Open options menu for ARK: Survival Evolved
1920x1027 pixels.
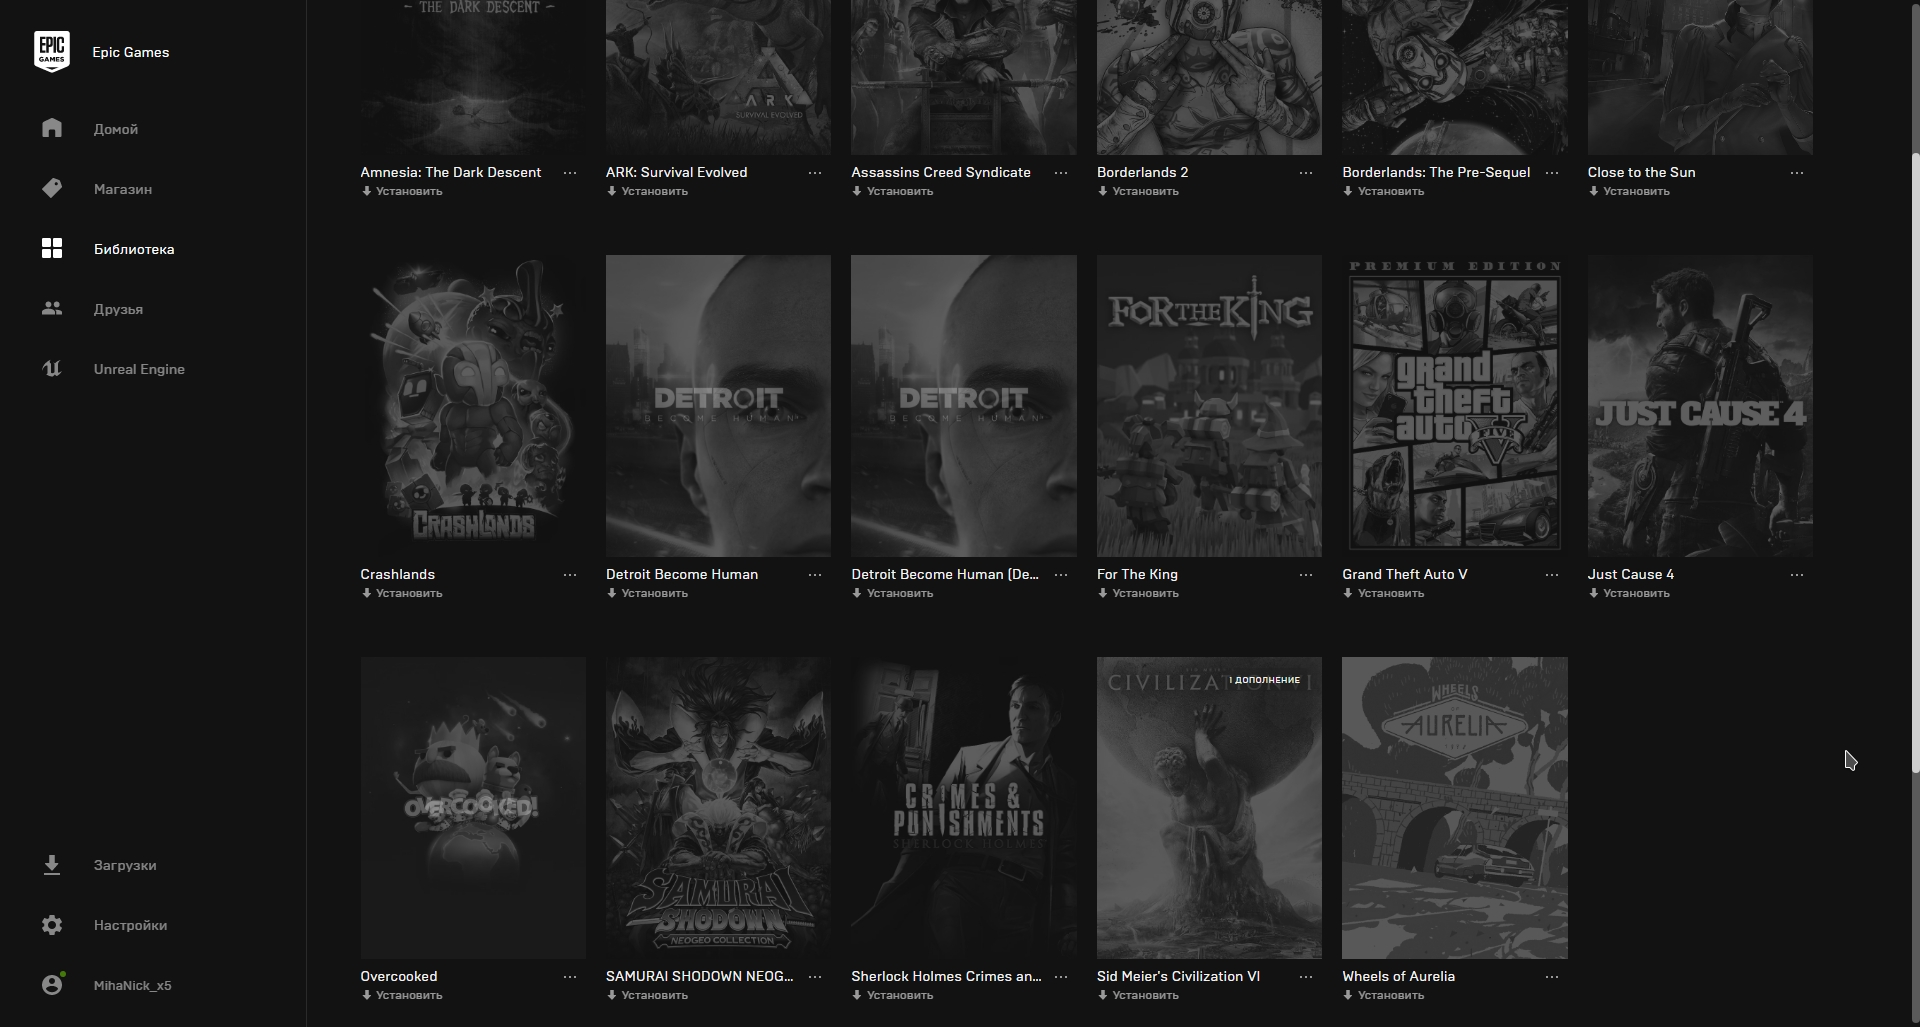815,173
